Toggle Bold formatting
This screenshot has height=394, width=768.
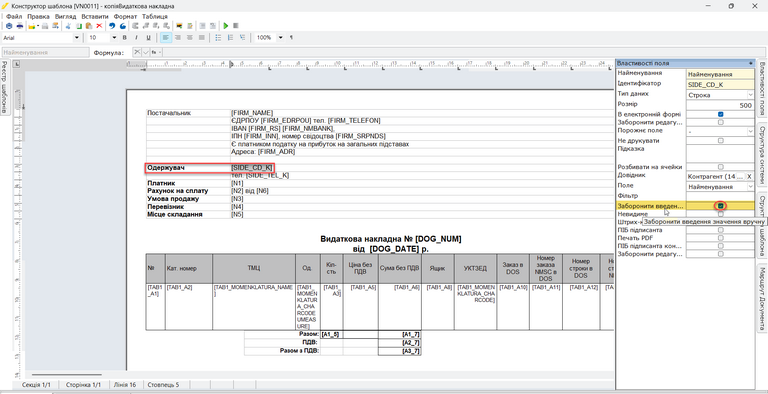click(124, 38)
